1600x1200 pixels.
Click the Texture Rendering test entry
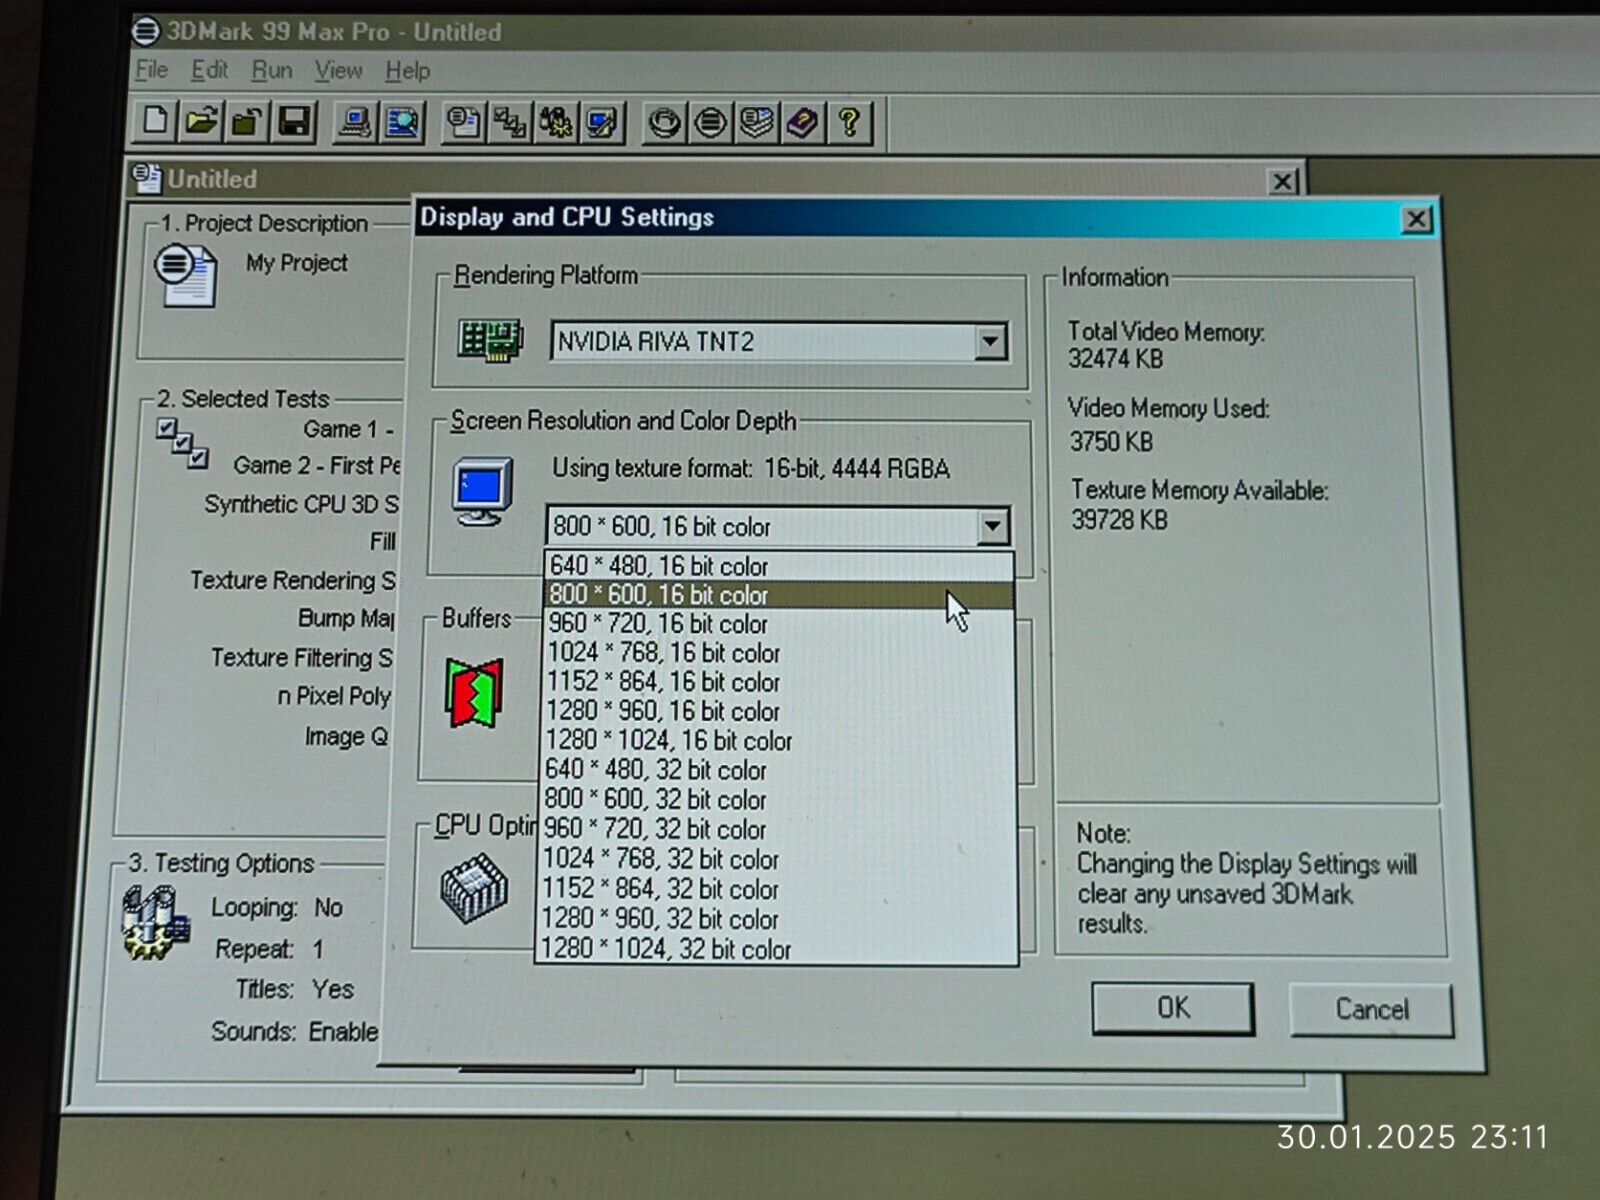pyautogui.click(x=293, y=581)
